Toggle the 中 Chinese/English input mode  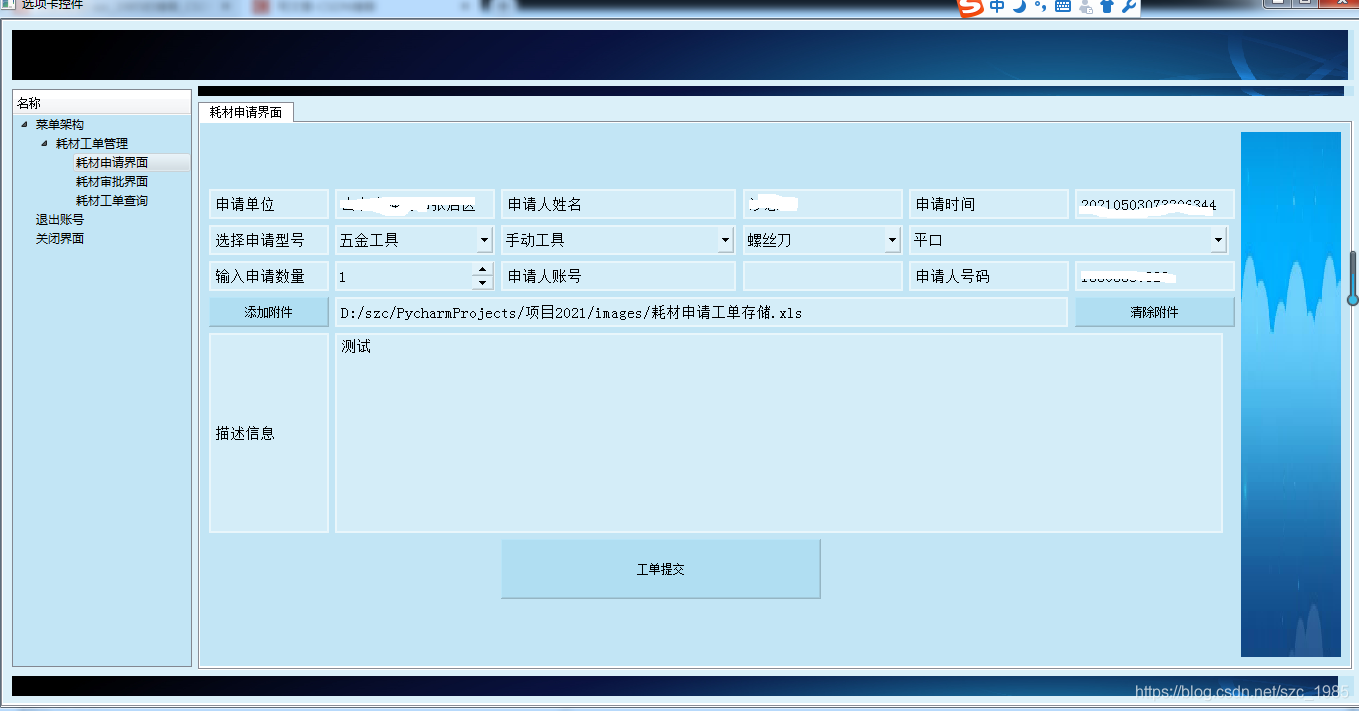coord(997,6)
